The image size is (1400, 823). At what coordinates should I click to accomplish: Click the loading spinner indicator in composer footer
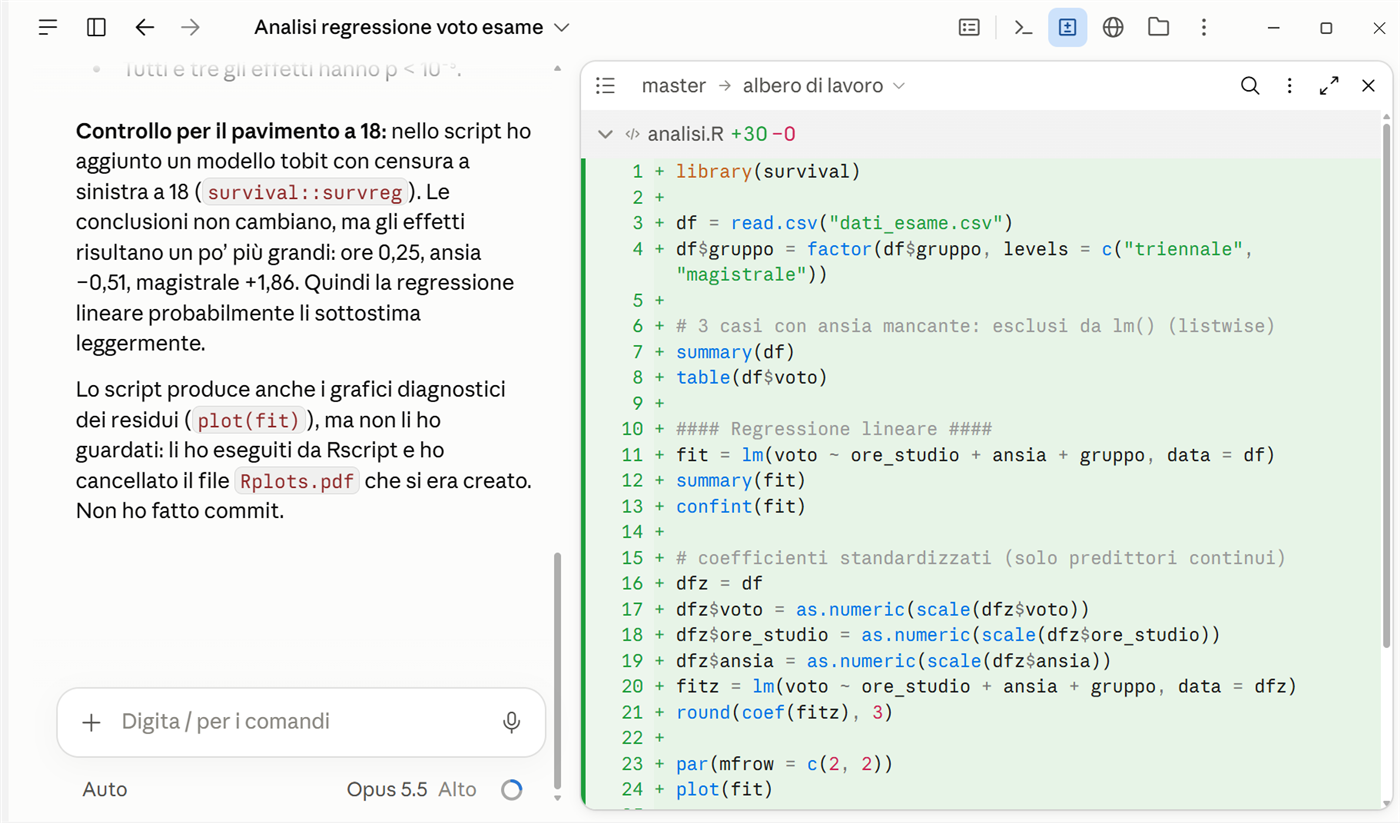click(x=512, y=790)
